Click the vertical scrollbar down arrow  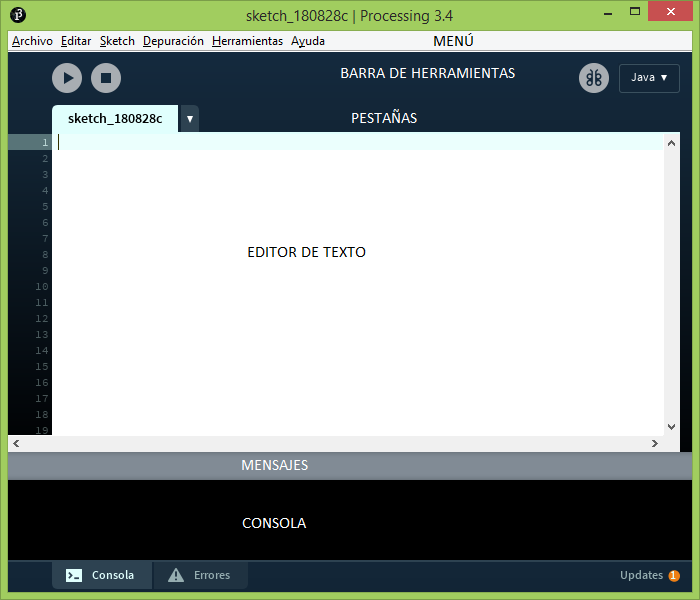[x=671, y=427]
